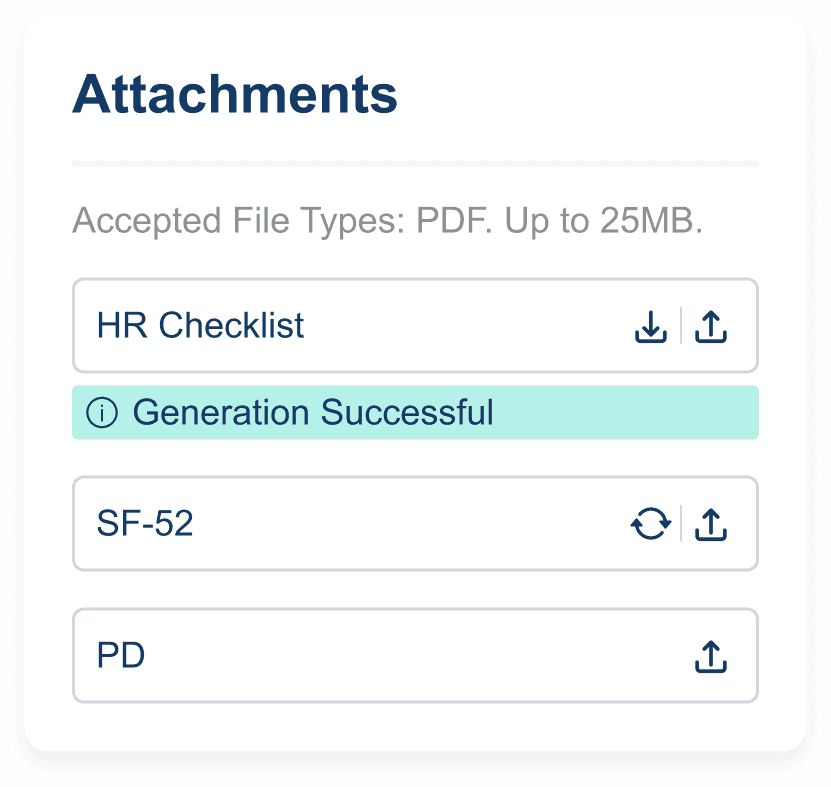Click the info icon in Generation Successful banner
This screenshot has width=831, height=787.
(102, 412)
